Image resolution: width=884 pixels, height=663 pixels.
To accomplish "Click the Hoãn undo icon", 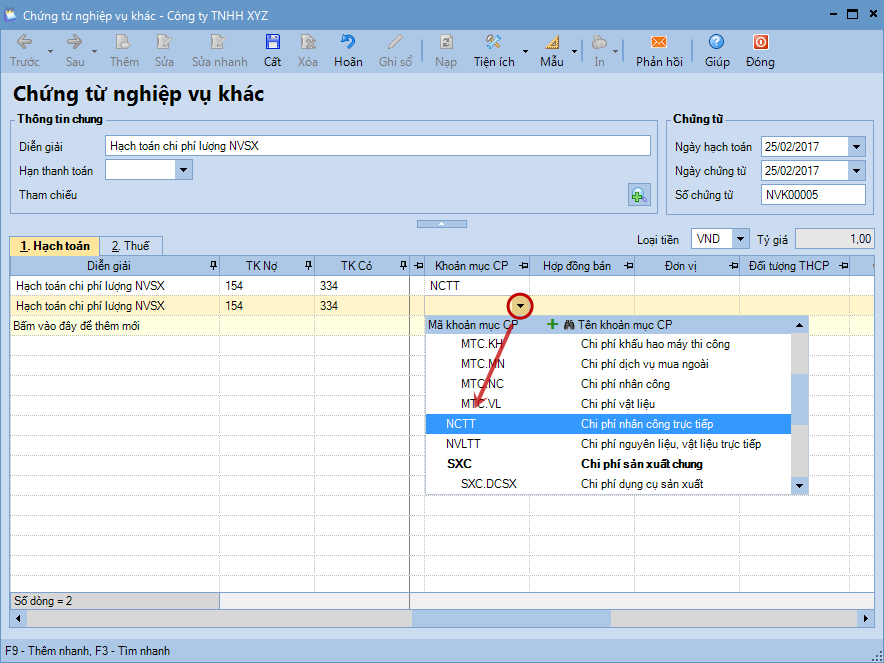I will pos(348,43).
